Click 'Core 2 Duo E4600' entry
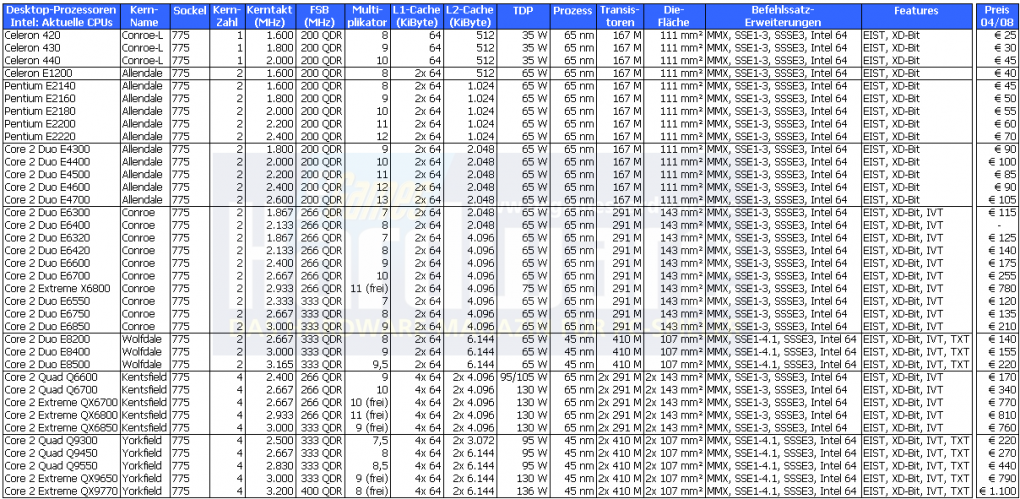This screenshot has width=1020, height=499. [x=62, y=187]
